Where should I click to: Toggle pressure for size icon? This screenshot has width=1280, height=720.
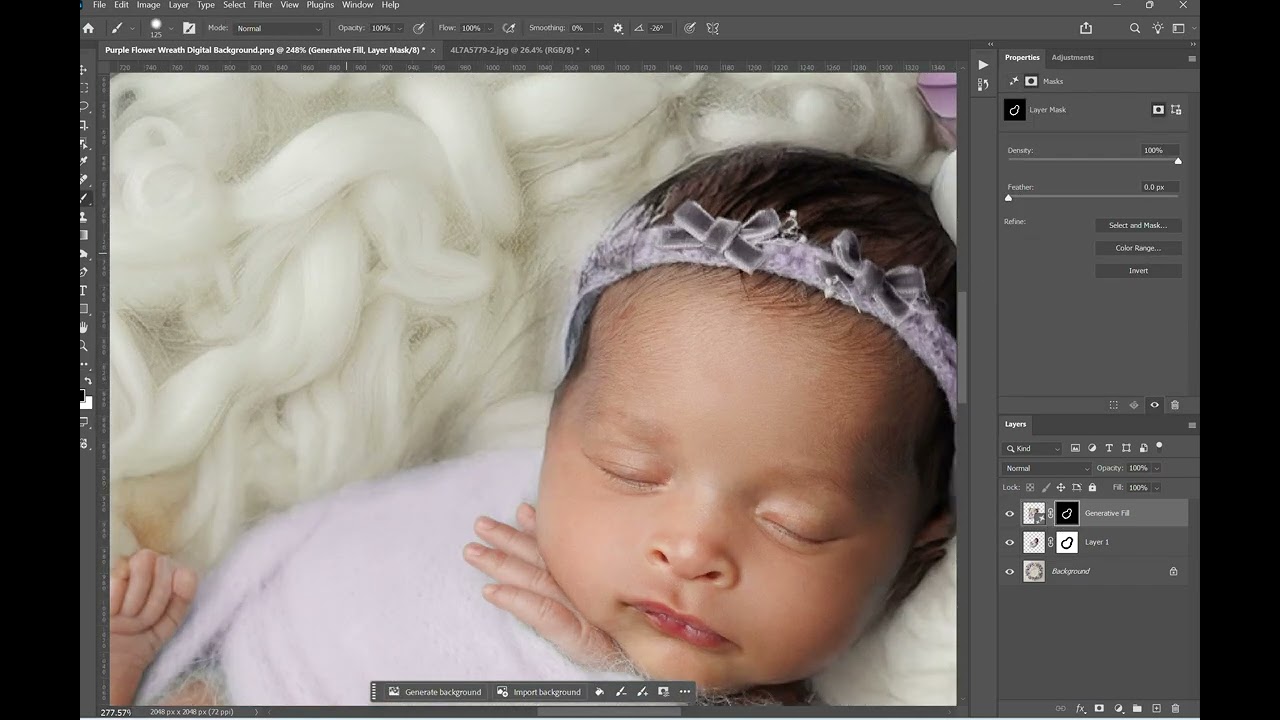(x=690, y=28)
